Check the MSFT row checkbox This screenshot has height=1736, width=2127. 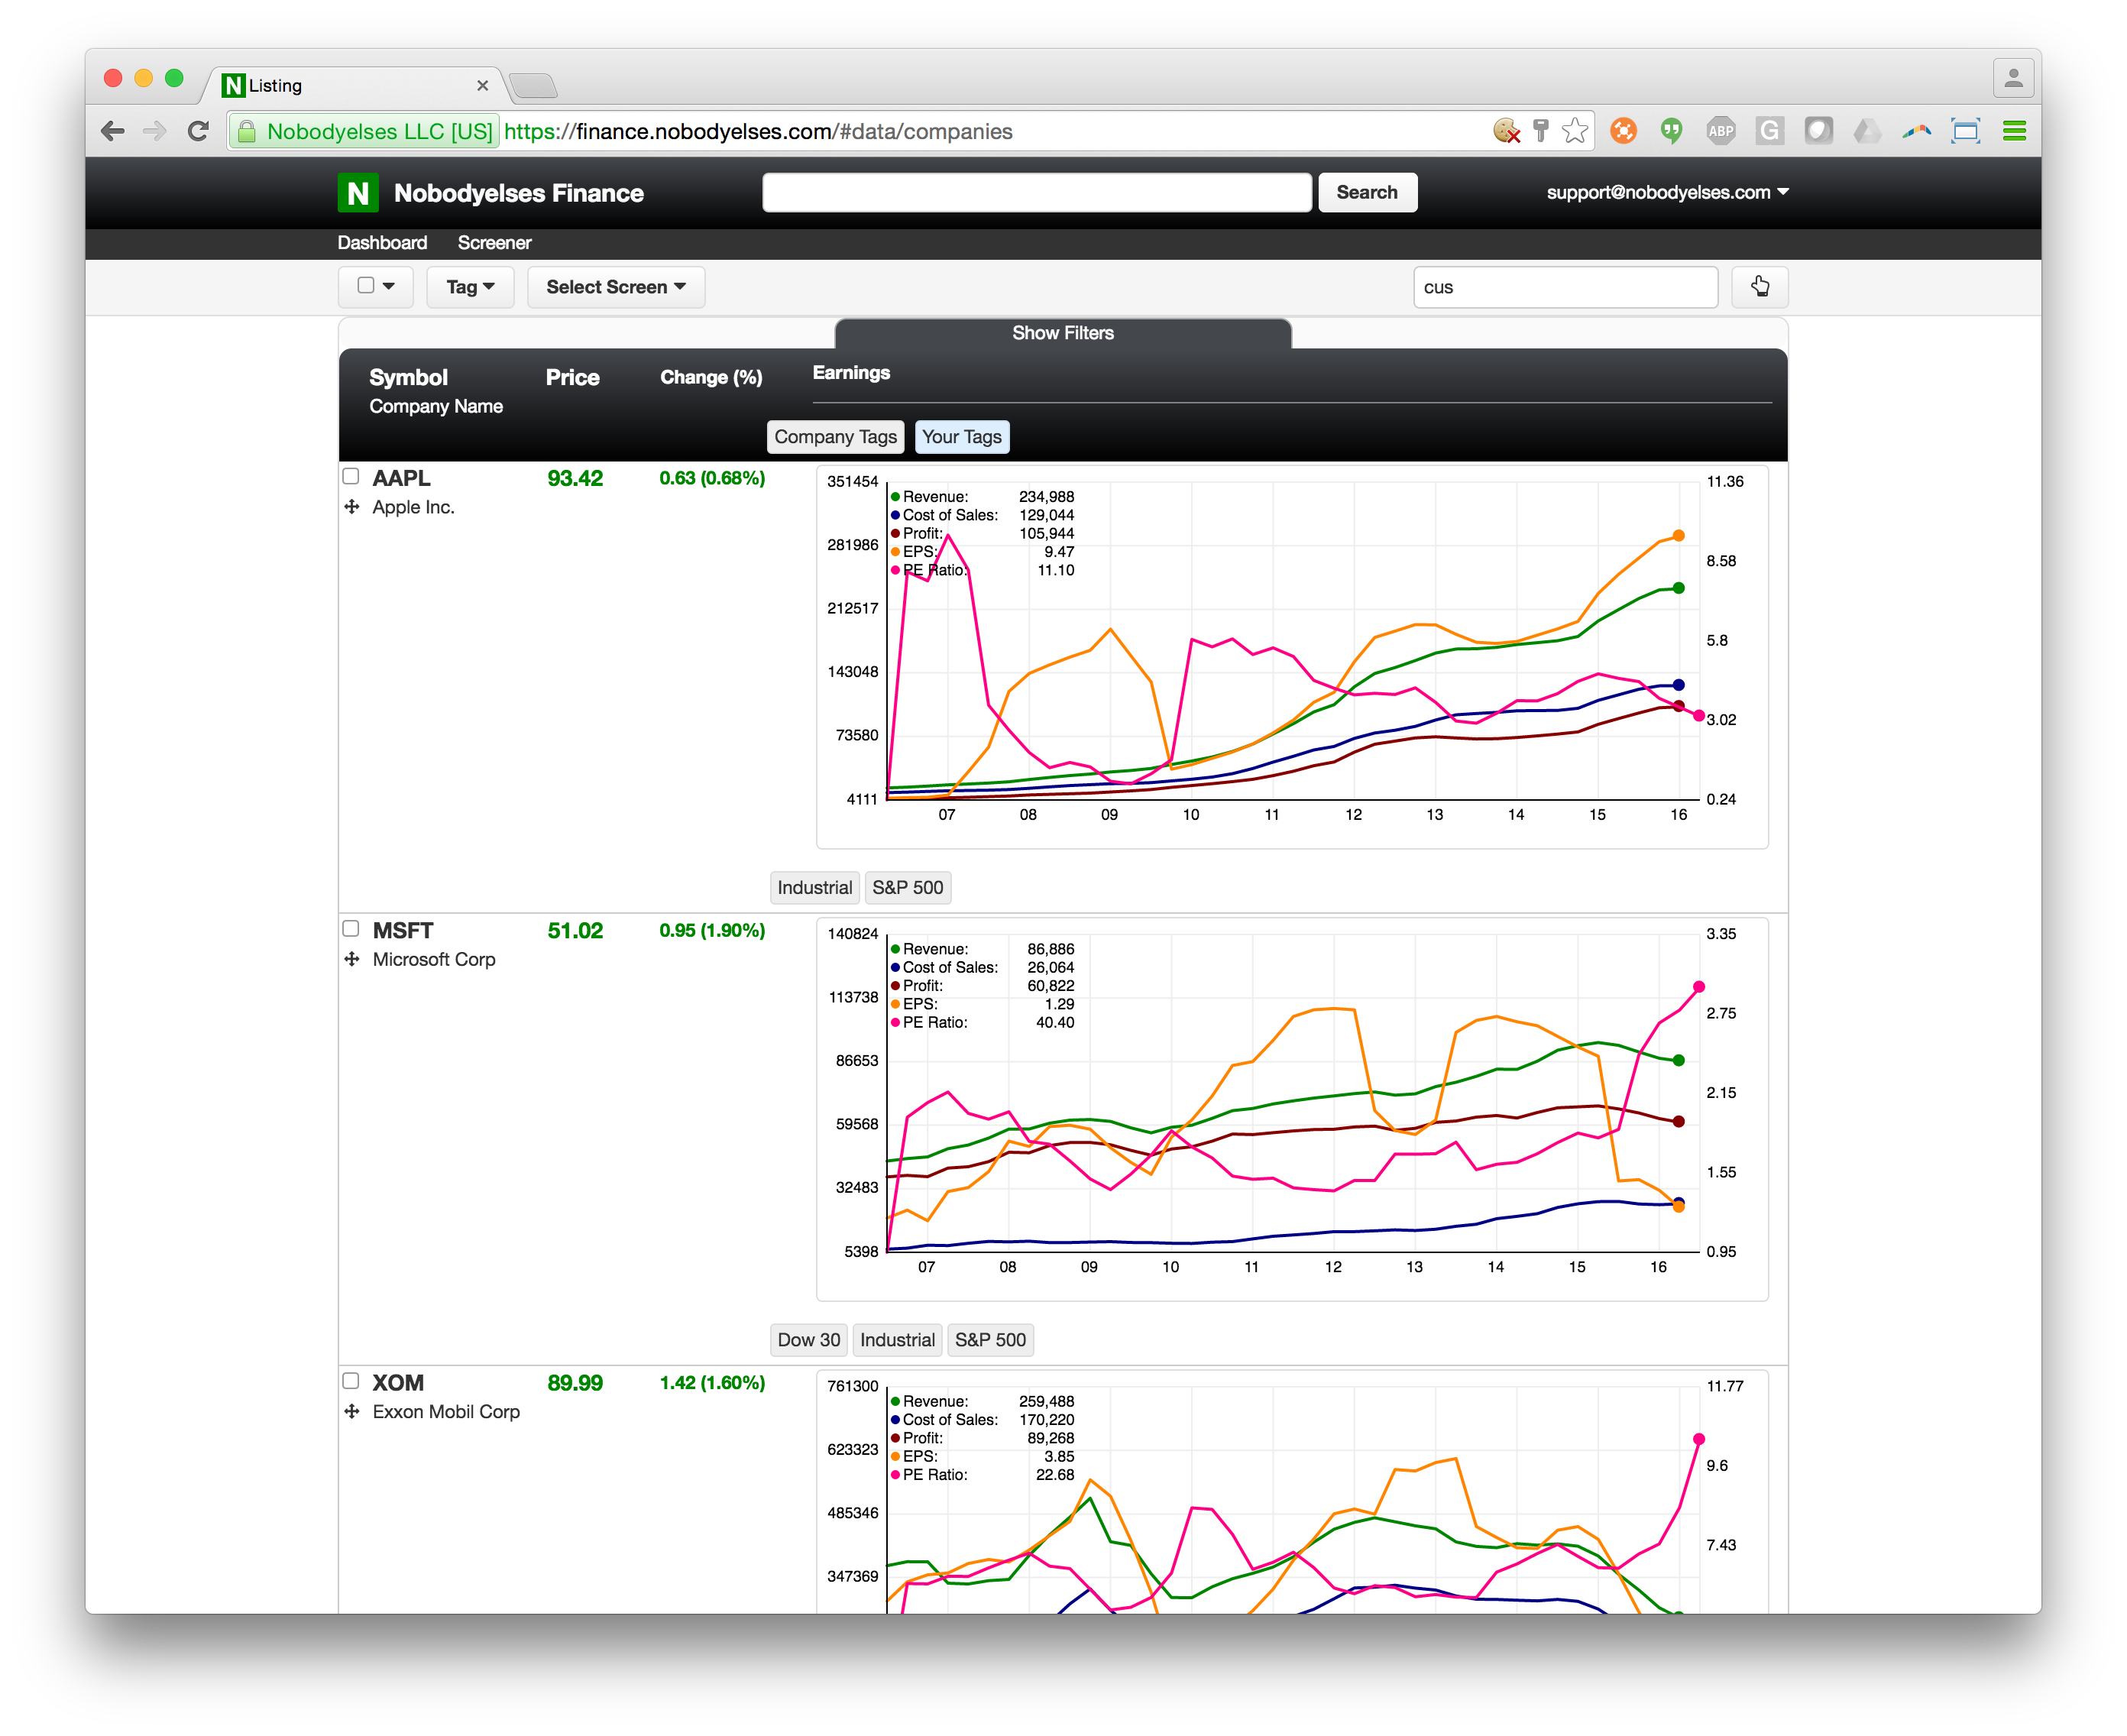click(351, 928)
